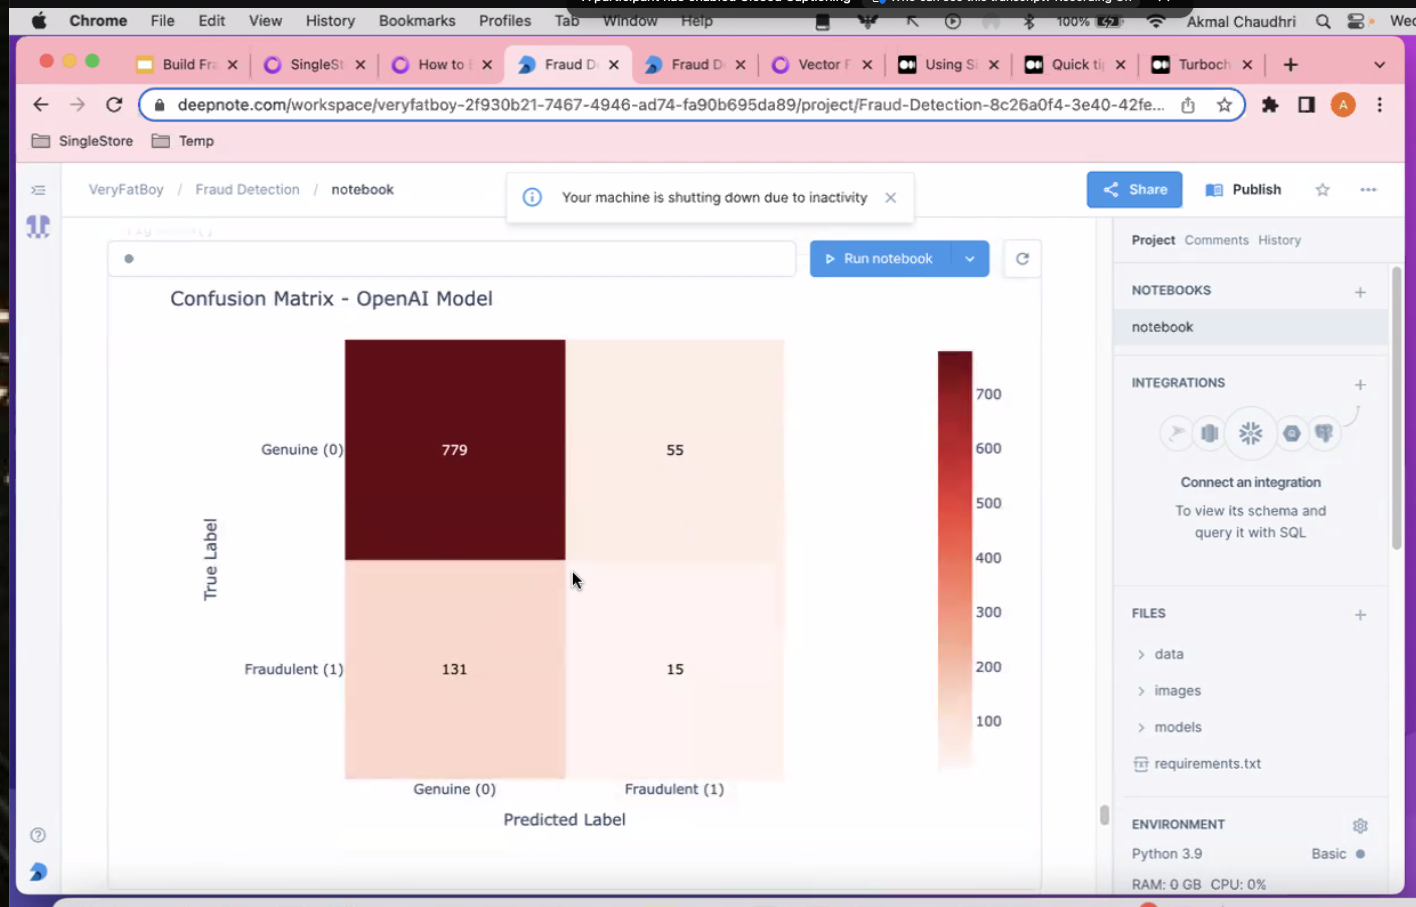Collapse the left sidebar toggle icon
The height and width of the screenshot is (907, 1416).
(38, 190)
